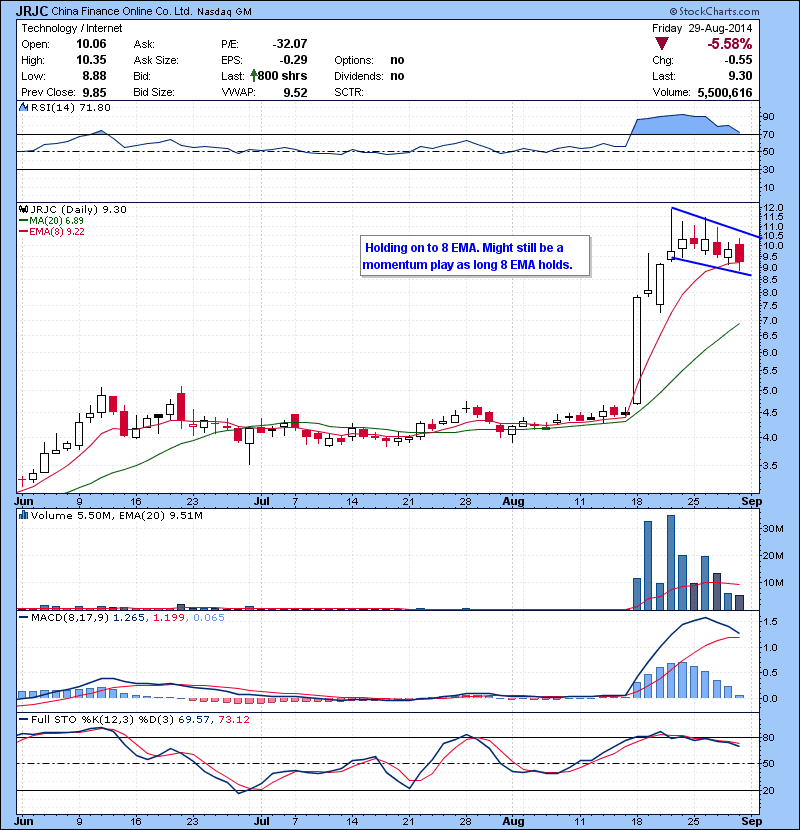Click the Chg -0.55 value
Viewport: 800px width, 830px height.
point(738,60)
